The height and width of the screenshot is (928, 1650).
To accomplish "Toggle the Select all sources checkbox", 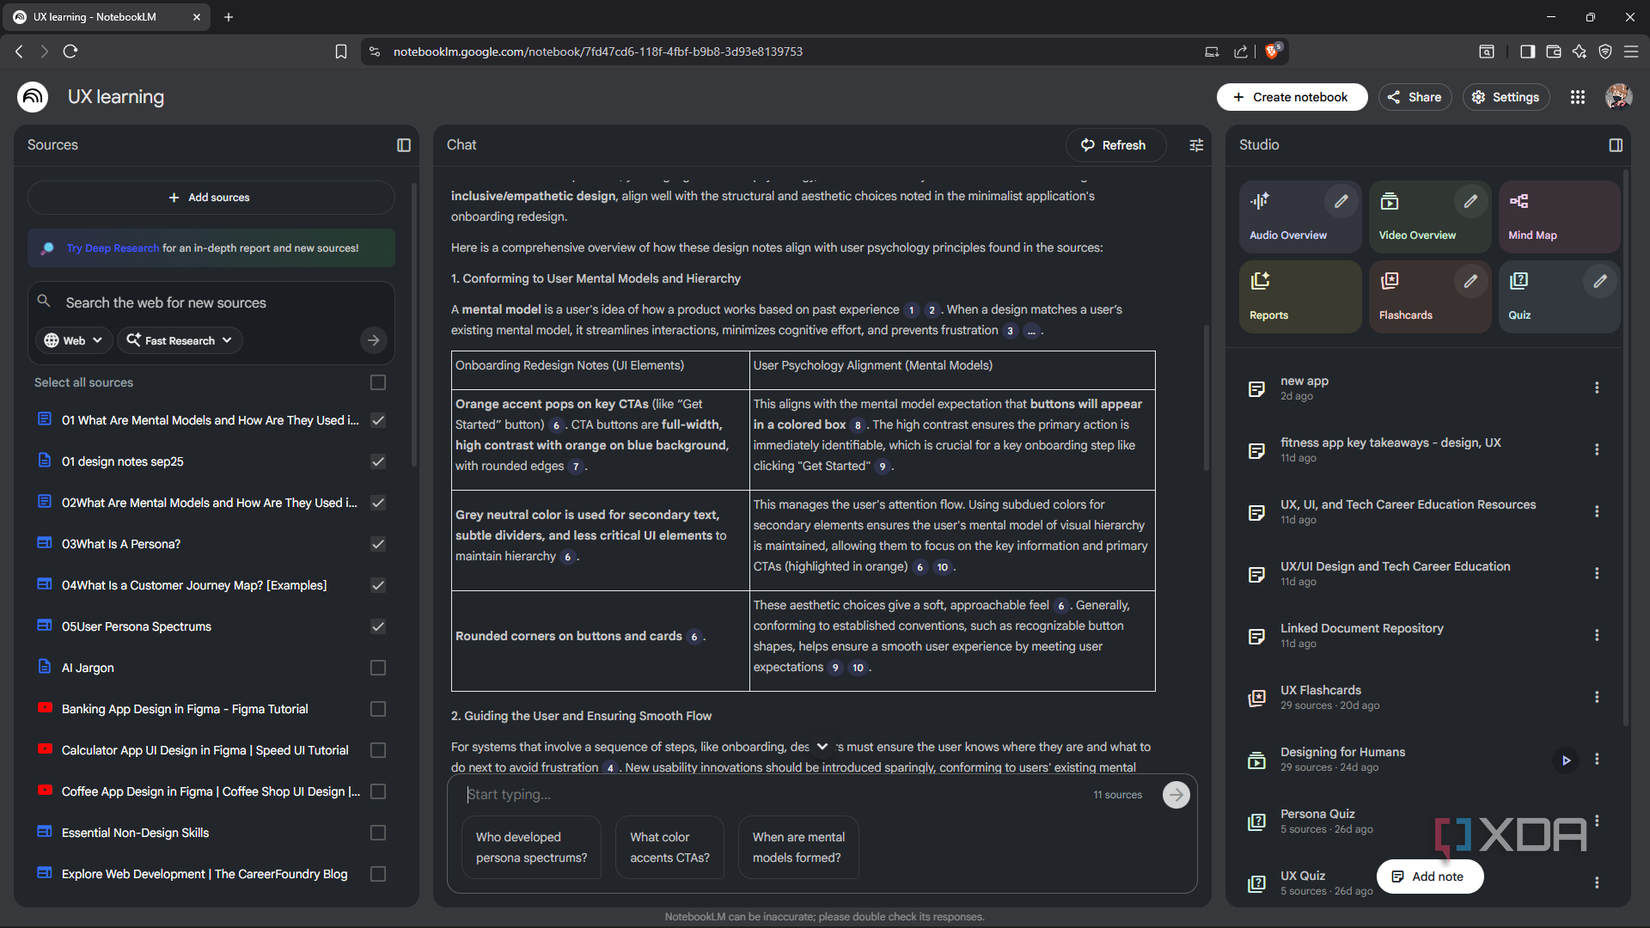I will 378,382.
